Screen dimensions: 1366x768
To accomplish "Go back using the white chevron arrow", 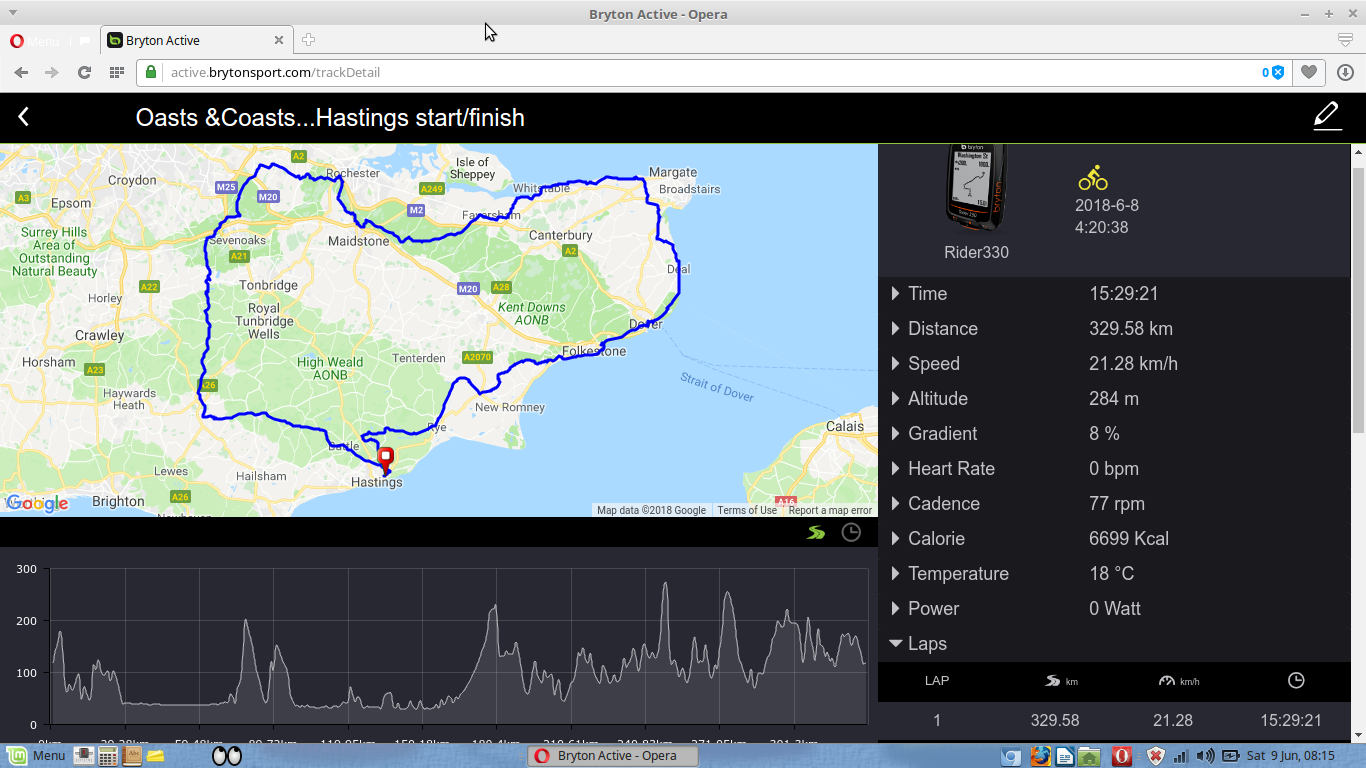I will tap(23, 117).
